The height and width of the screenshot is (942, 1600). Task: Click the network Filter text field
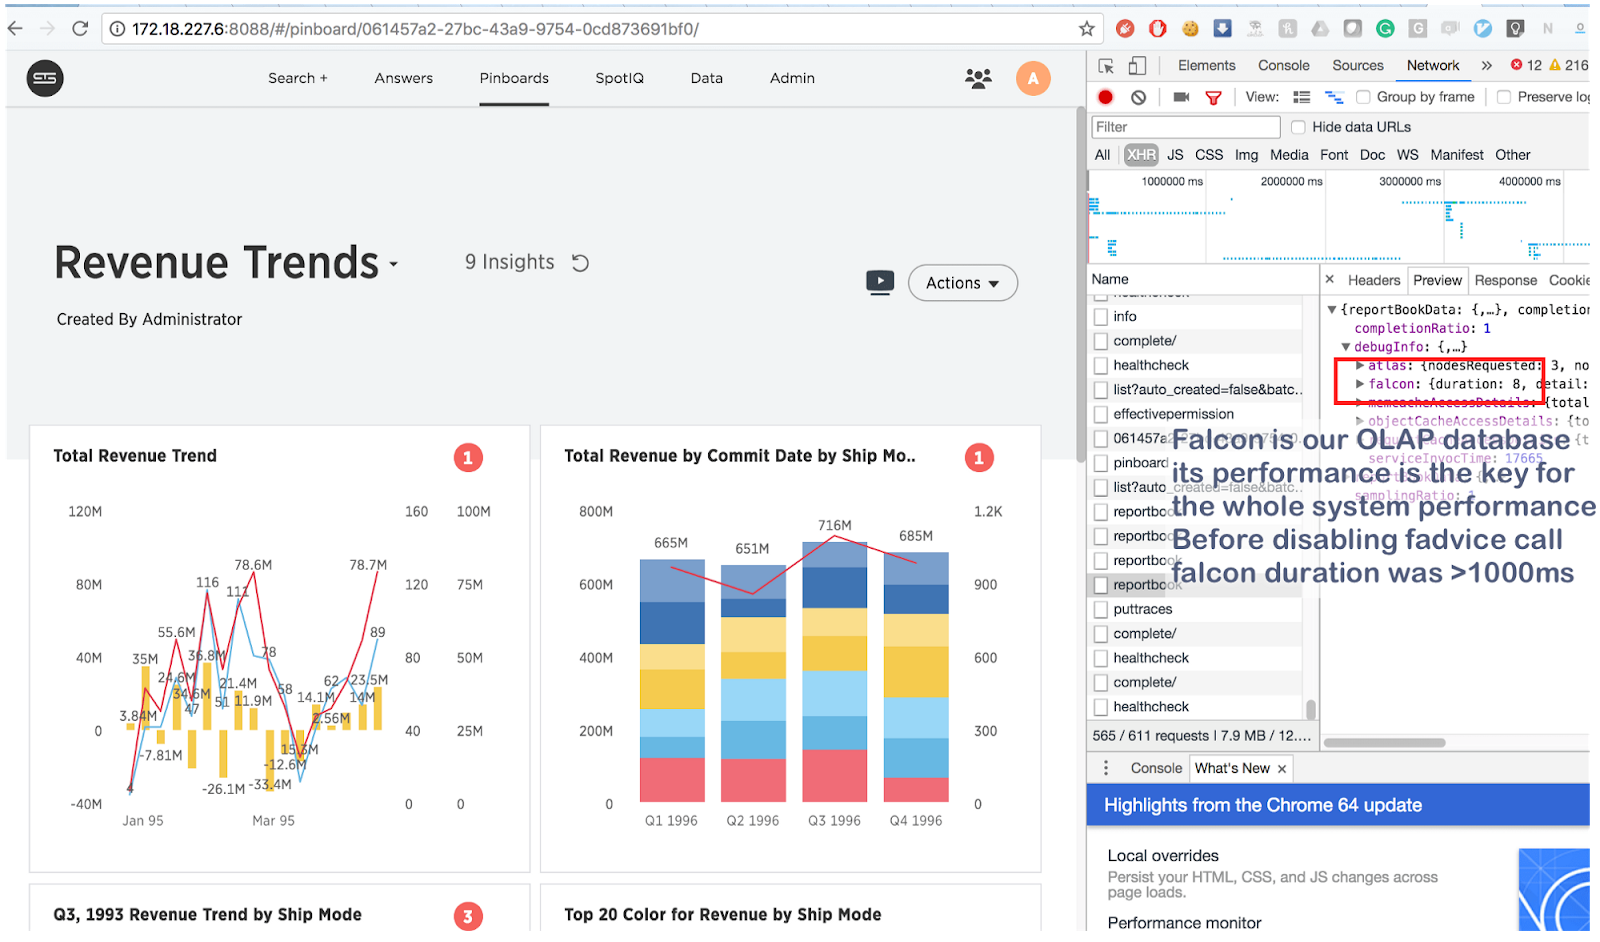(1185, 127)
